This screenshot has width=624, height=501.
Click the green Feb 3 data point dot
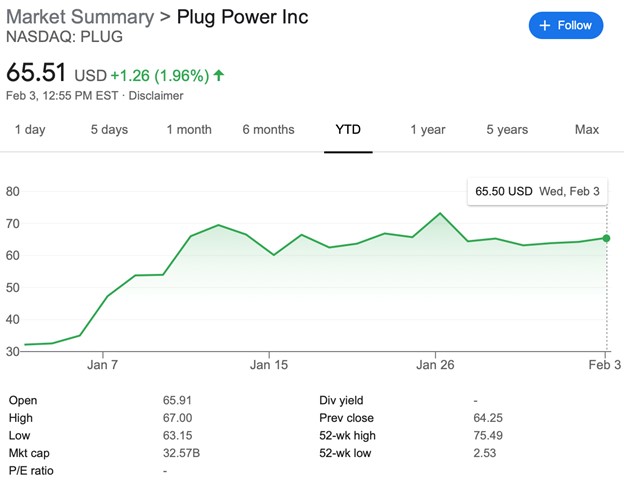click(x=606, y=238)
